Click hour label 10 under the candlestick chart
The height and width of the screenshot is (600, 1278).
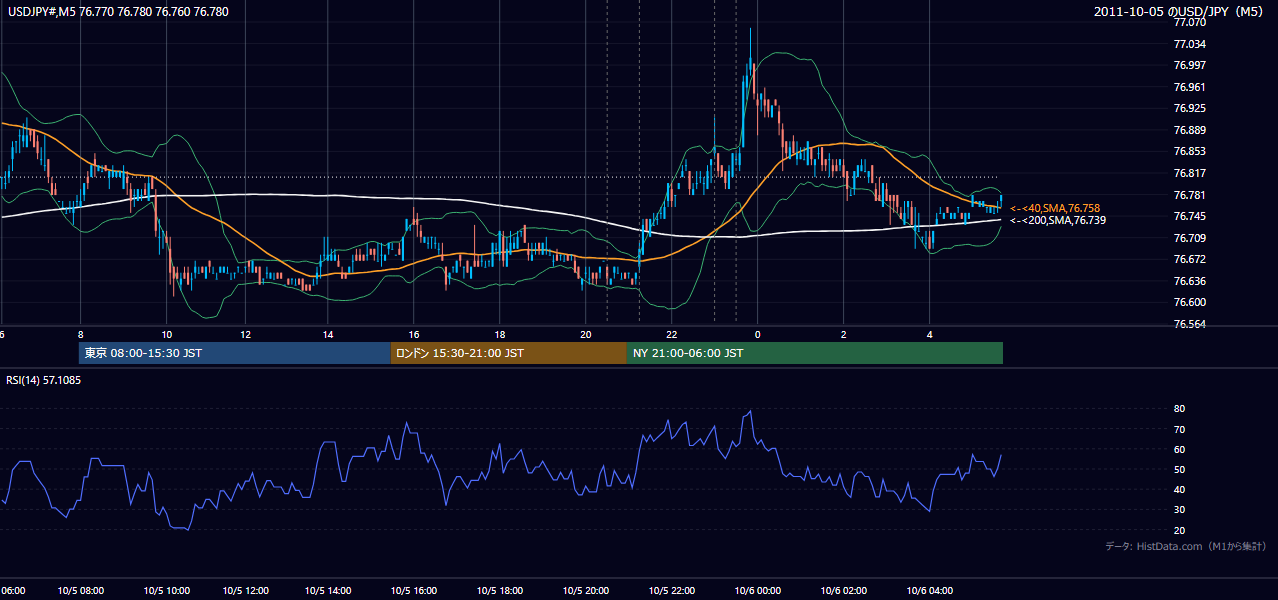[x=166, y=333]
